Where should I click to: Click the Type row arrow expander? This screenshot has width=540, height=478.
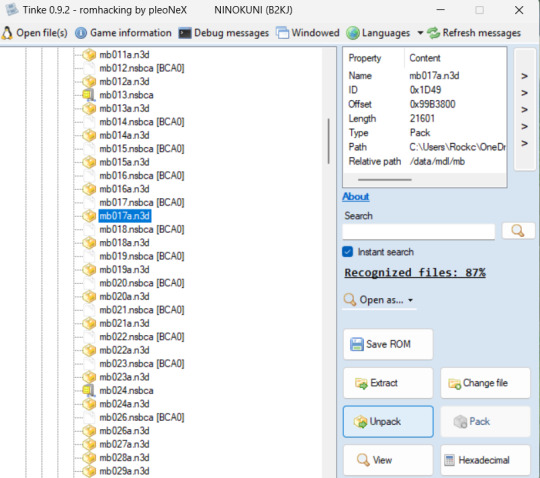click(x=524, y=143)
